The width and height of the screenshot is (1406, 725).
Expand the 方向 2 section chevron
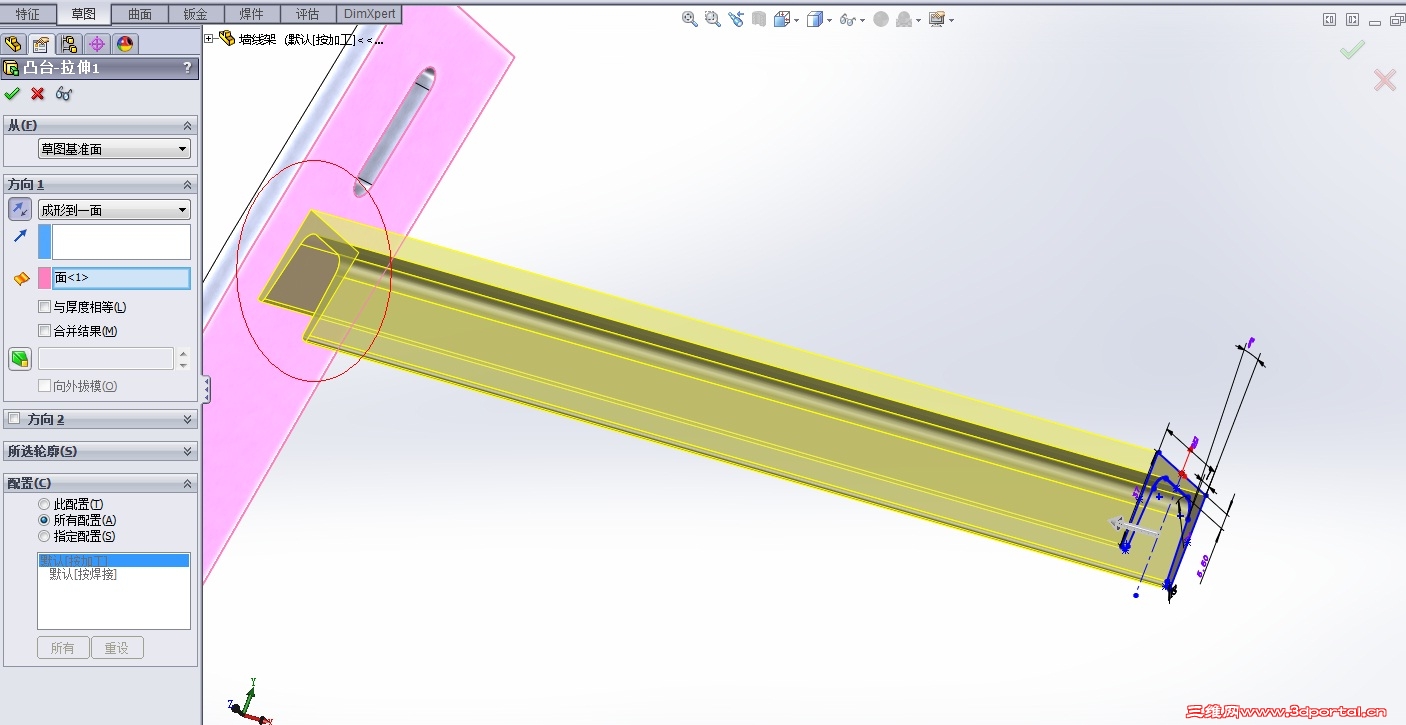point(187,420)
